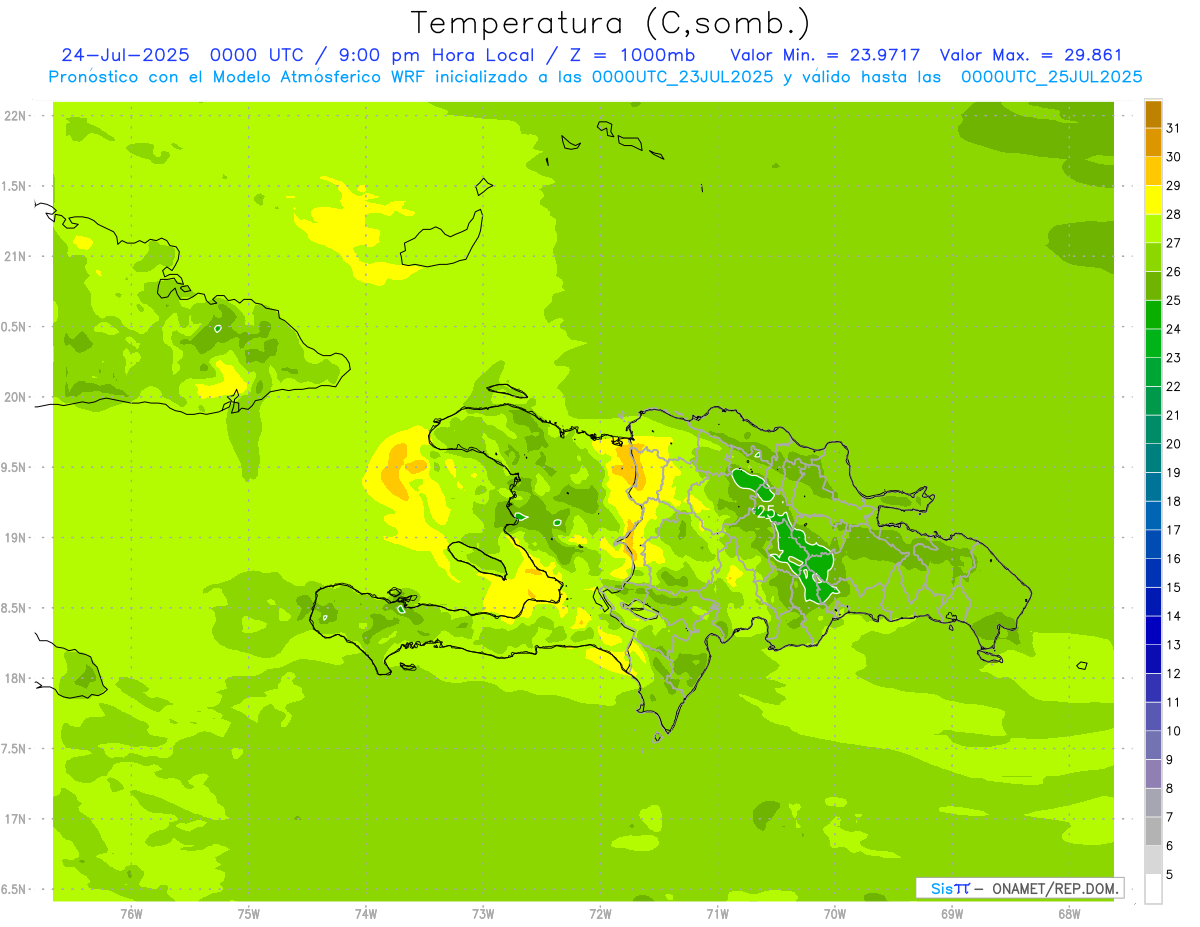The image size is (1200, 927).
Task: Pick the purple swatch between 8 and 9
Action: click(x=1153, y=774)
